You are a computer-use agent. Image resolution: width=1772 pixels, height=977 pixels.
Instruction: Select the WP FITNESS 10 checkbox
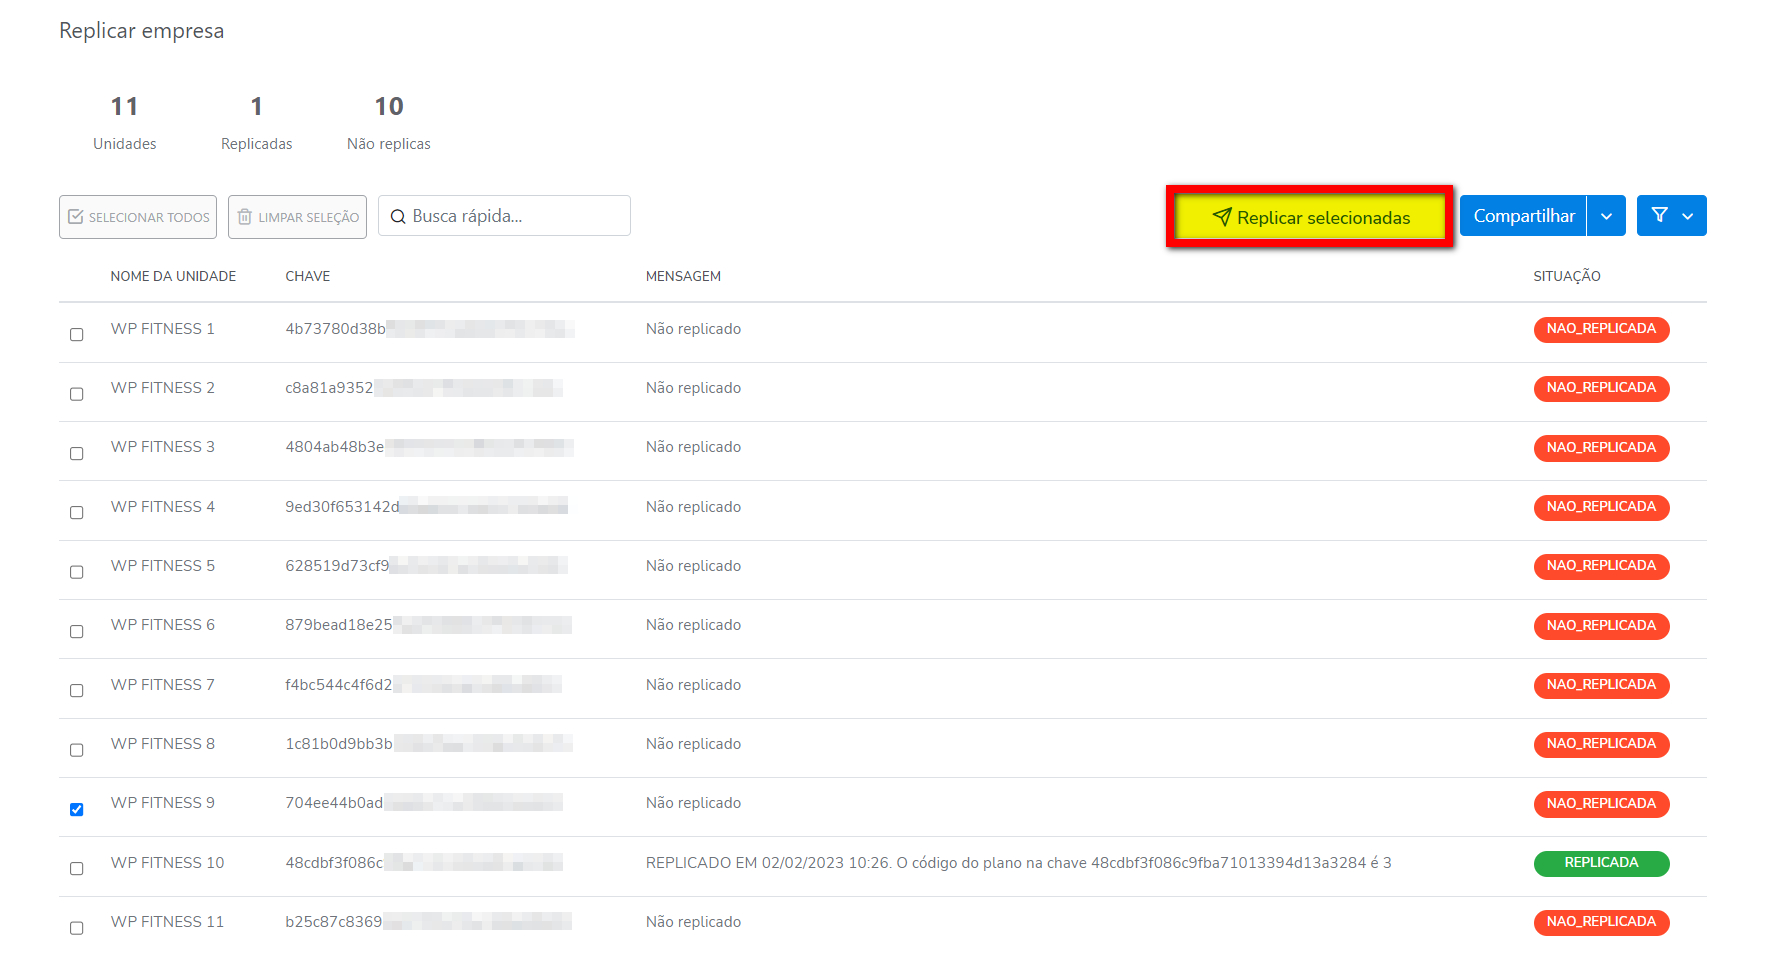tap(77, 869)
